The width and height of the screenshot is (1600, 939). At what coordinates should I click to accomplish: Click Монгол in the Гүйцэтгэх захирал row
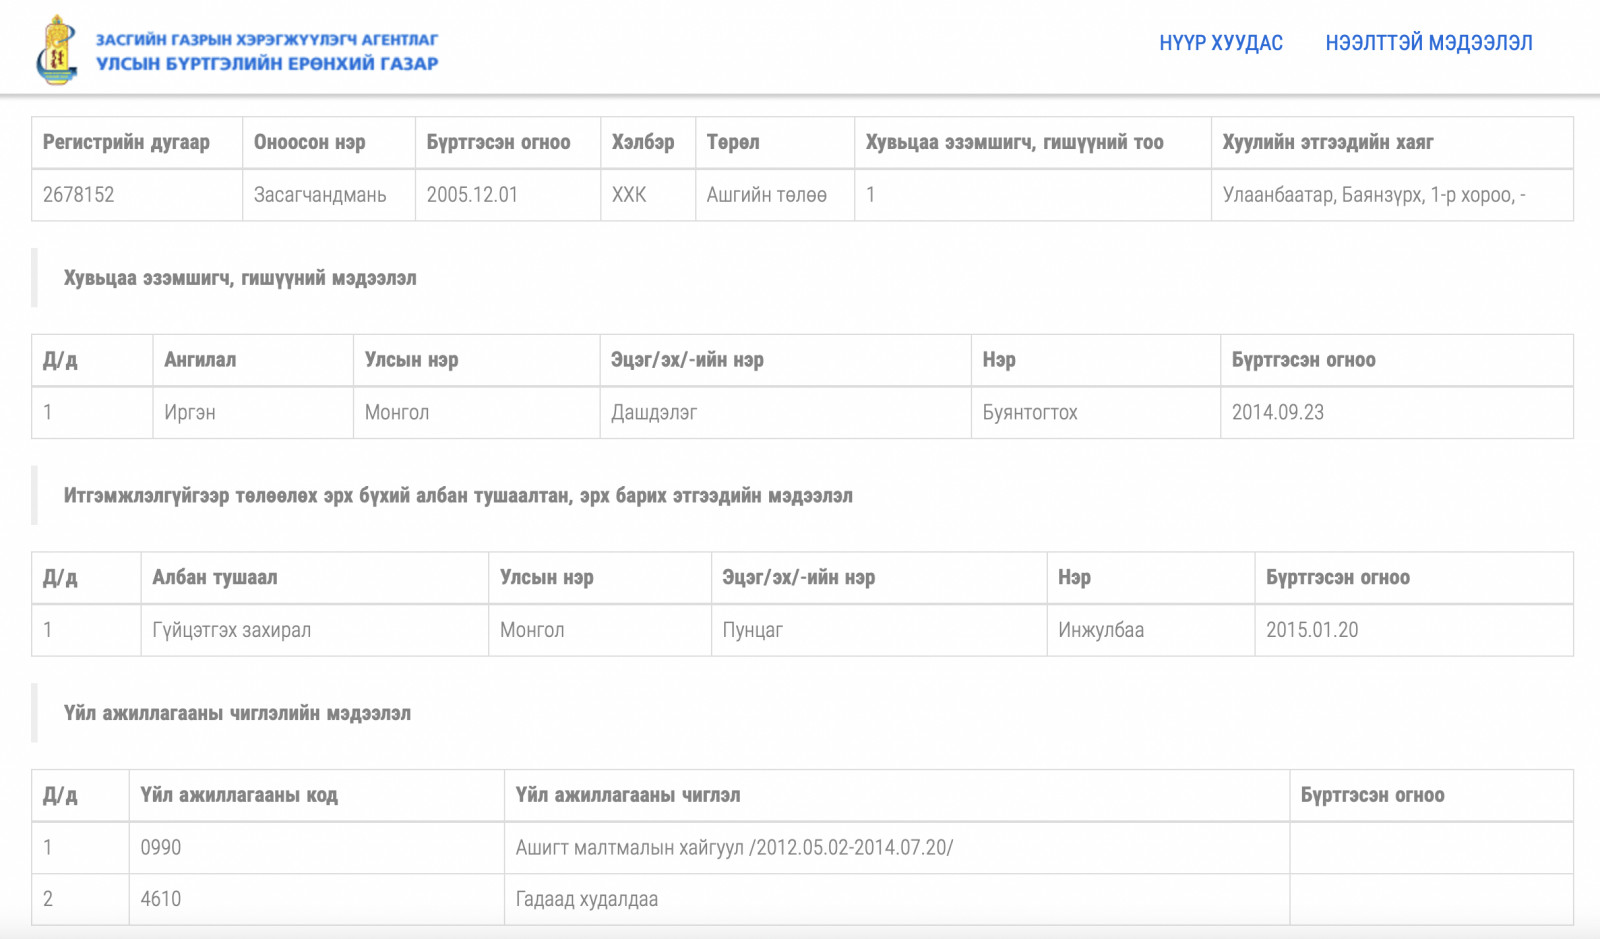tap(532, 630)
